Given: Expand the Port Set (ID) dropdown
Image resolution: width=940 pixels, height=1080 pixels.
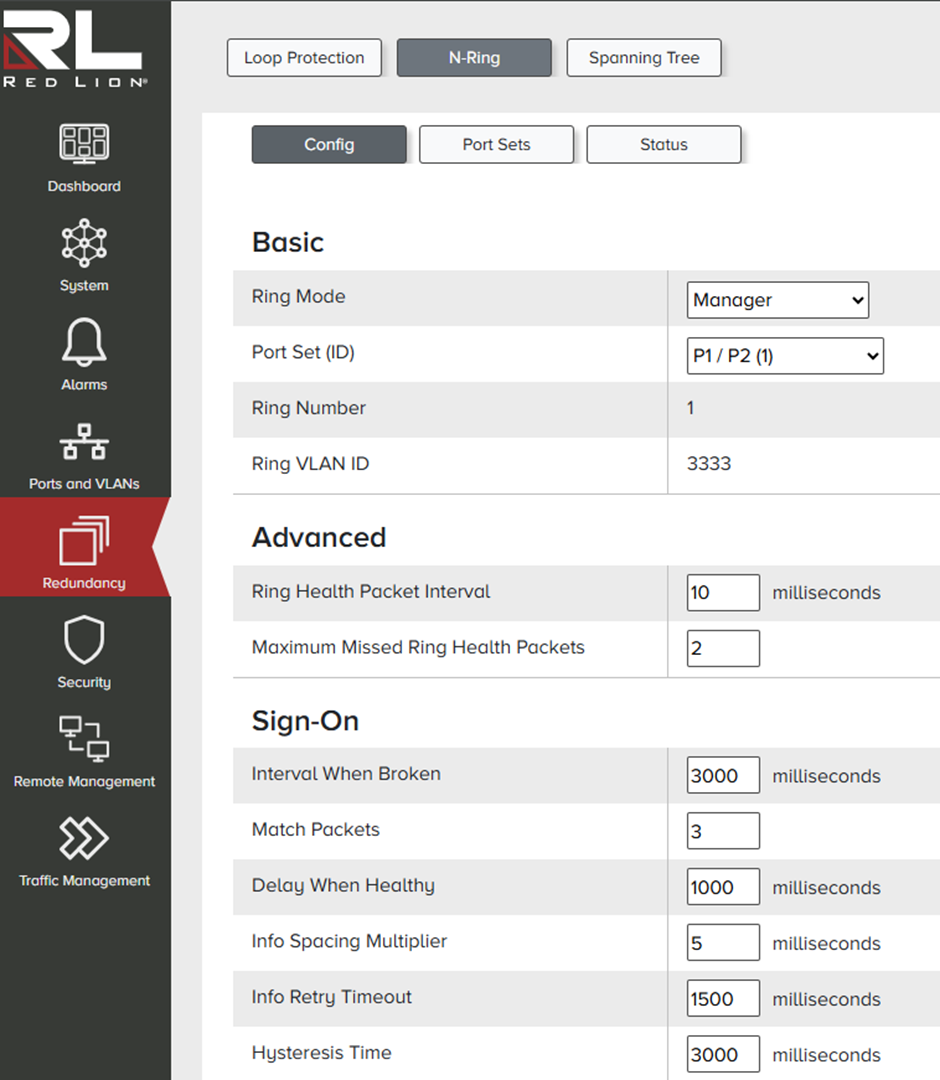Looking at the screenshot, I should pos(785,356).
